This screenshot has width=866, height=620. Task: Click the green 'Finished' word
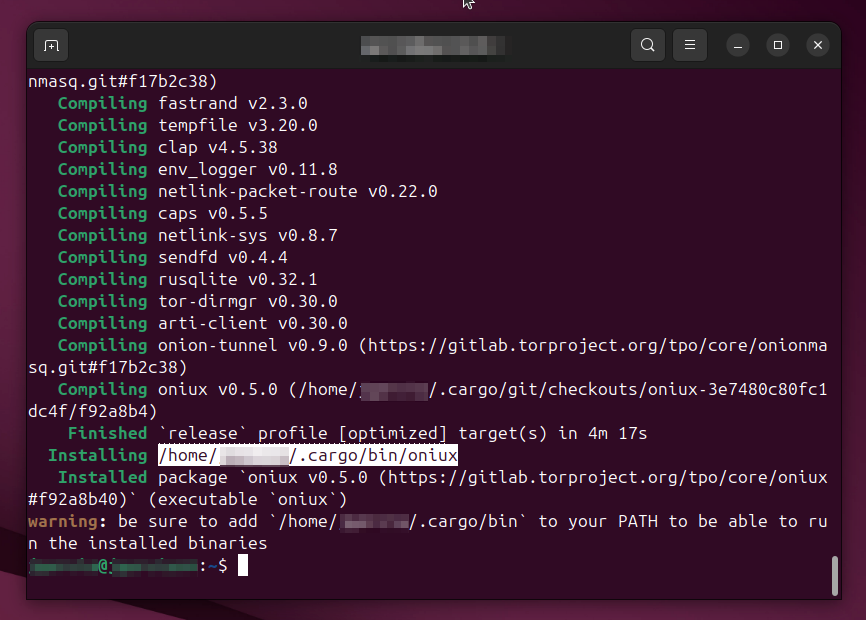[x=107, y=433]
